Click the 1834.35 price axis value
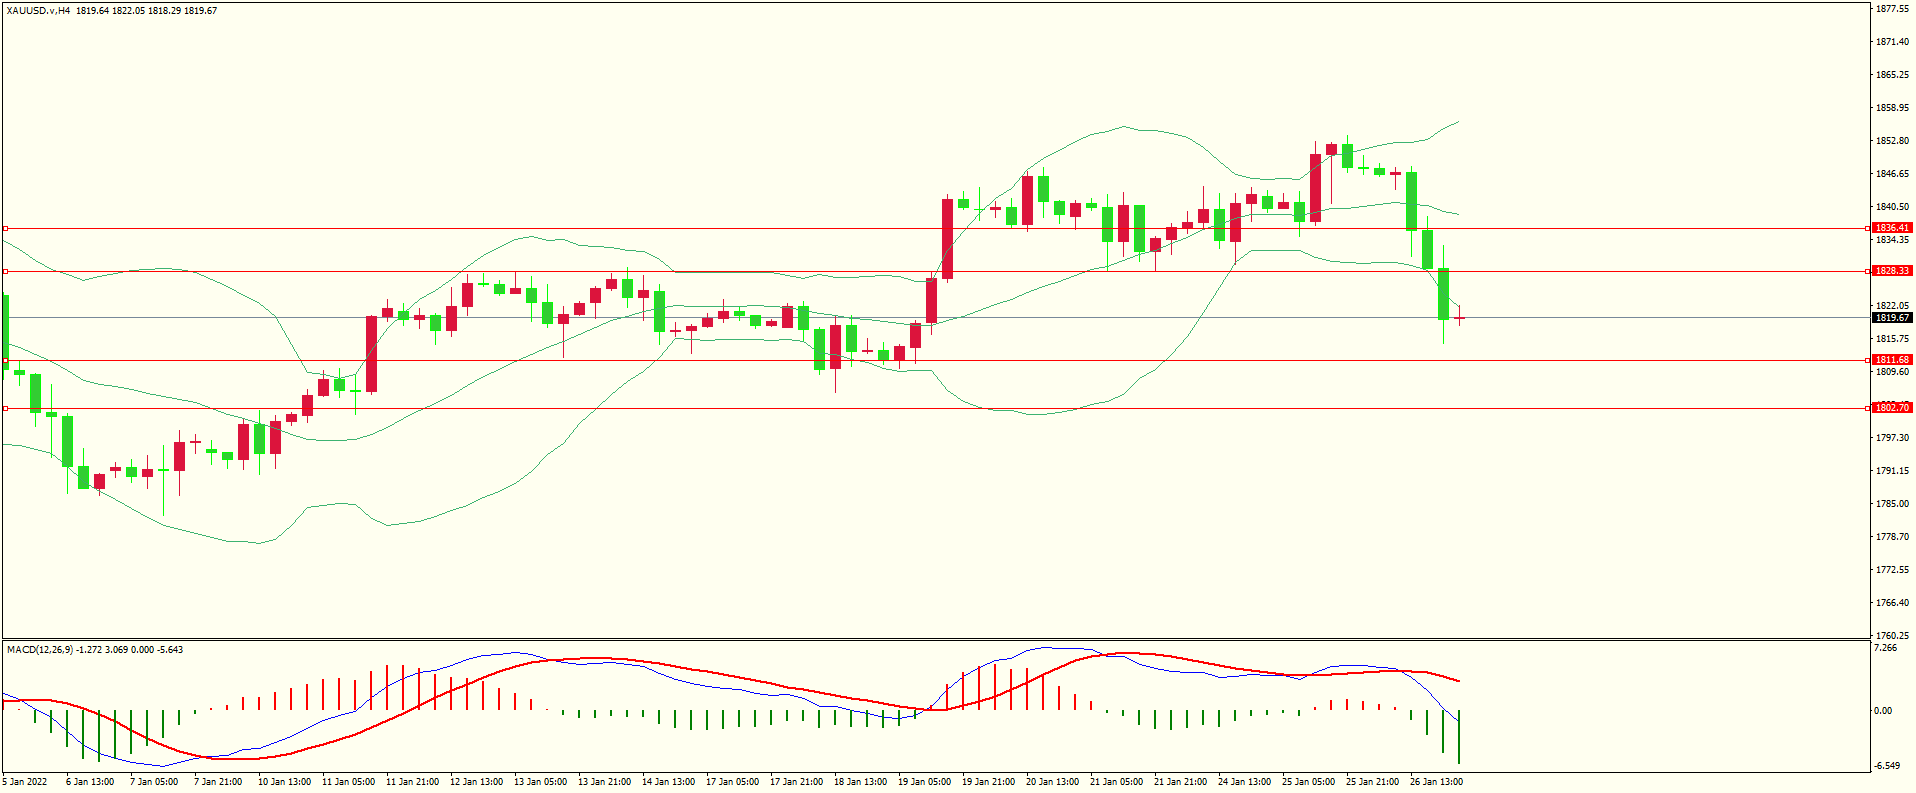 click(1892, 240)
